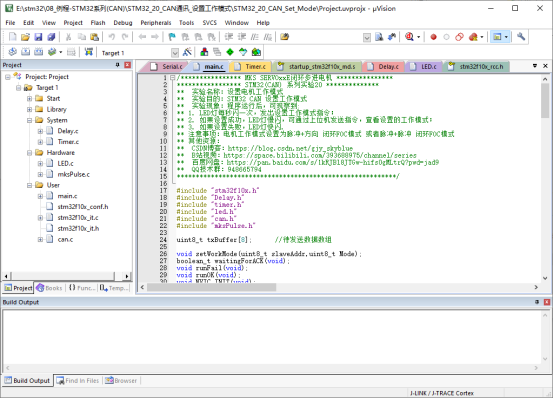
Task: Start debug session with the magnifier d icon
Action: (x=409, y=37)
